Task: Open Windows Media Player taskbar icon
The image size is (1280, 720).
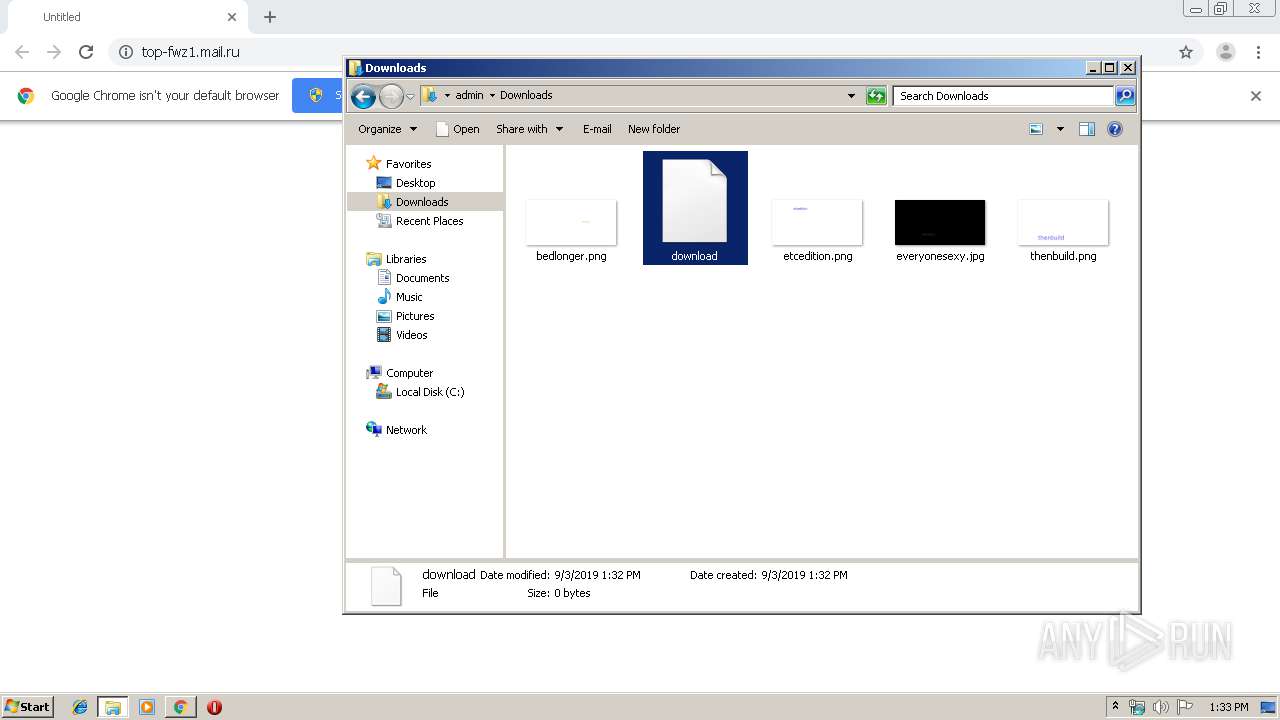Action: (147, 707)
